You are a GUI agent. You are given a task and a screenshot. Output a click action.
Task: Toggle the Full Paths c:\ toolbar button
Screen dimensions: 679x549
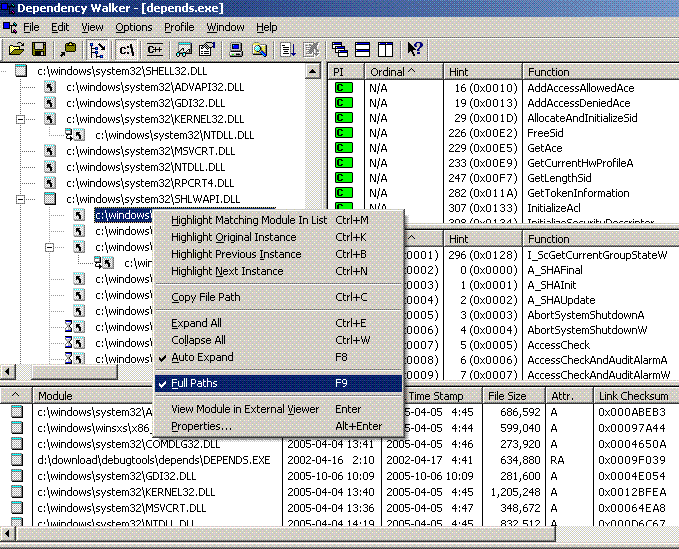coord(126,49)
